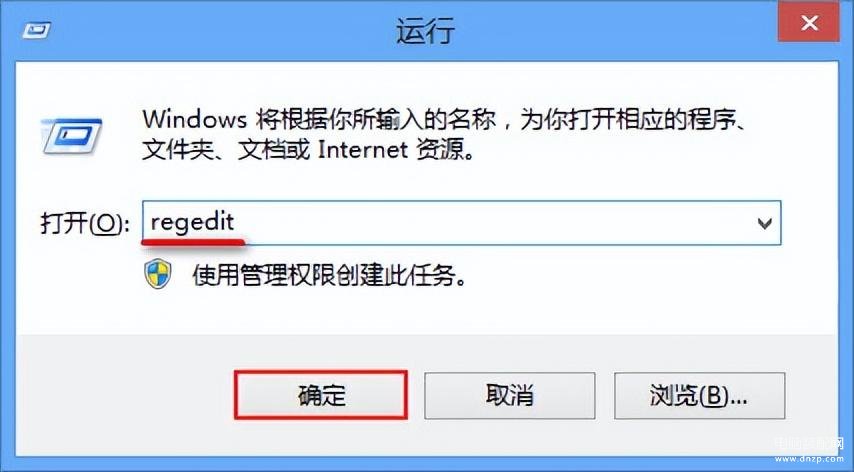
Task: Cancel the dialog via 取消 button
Action: click(509, 395)
